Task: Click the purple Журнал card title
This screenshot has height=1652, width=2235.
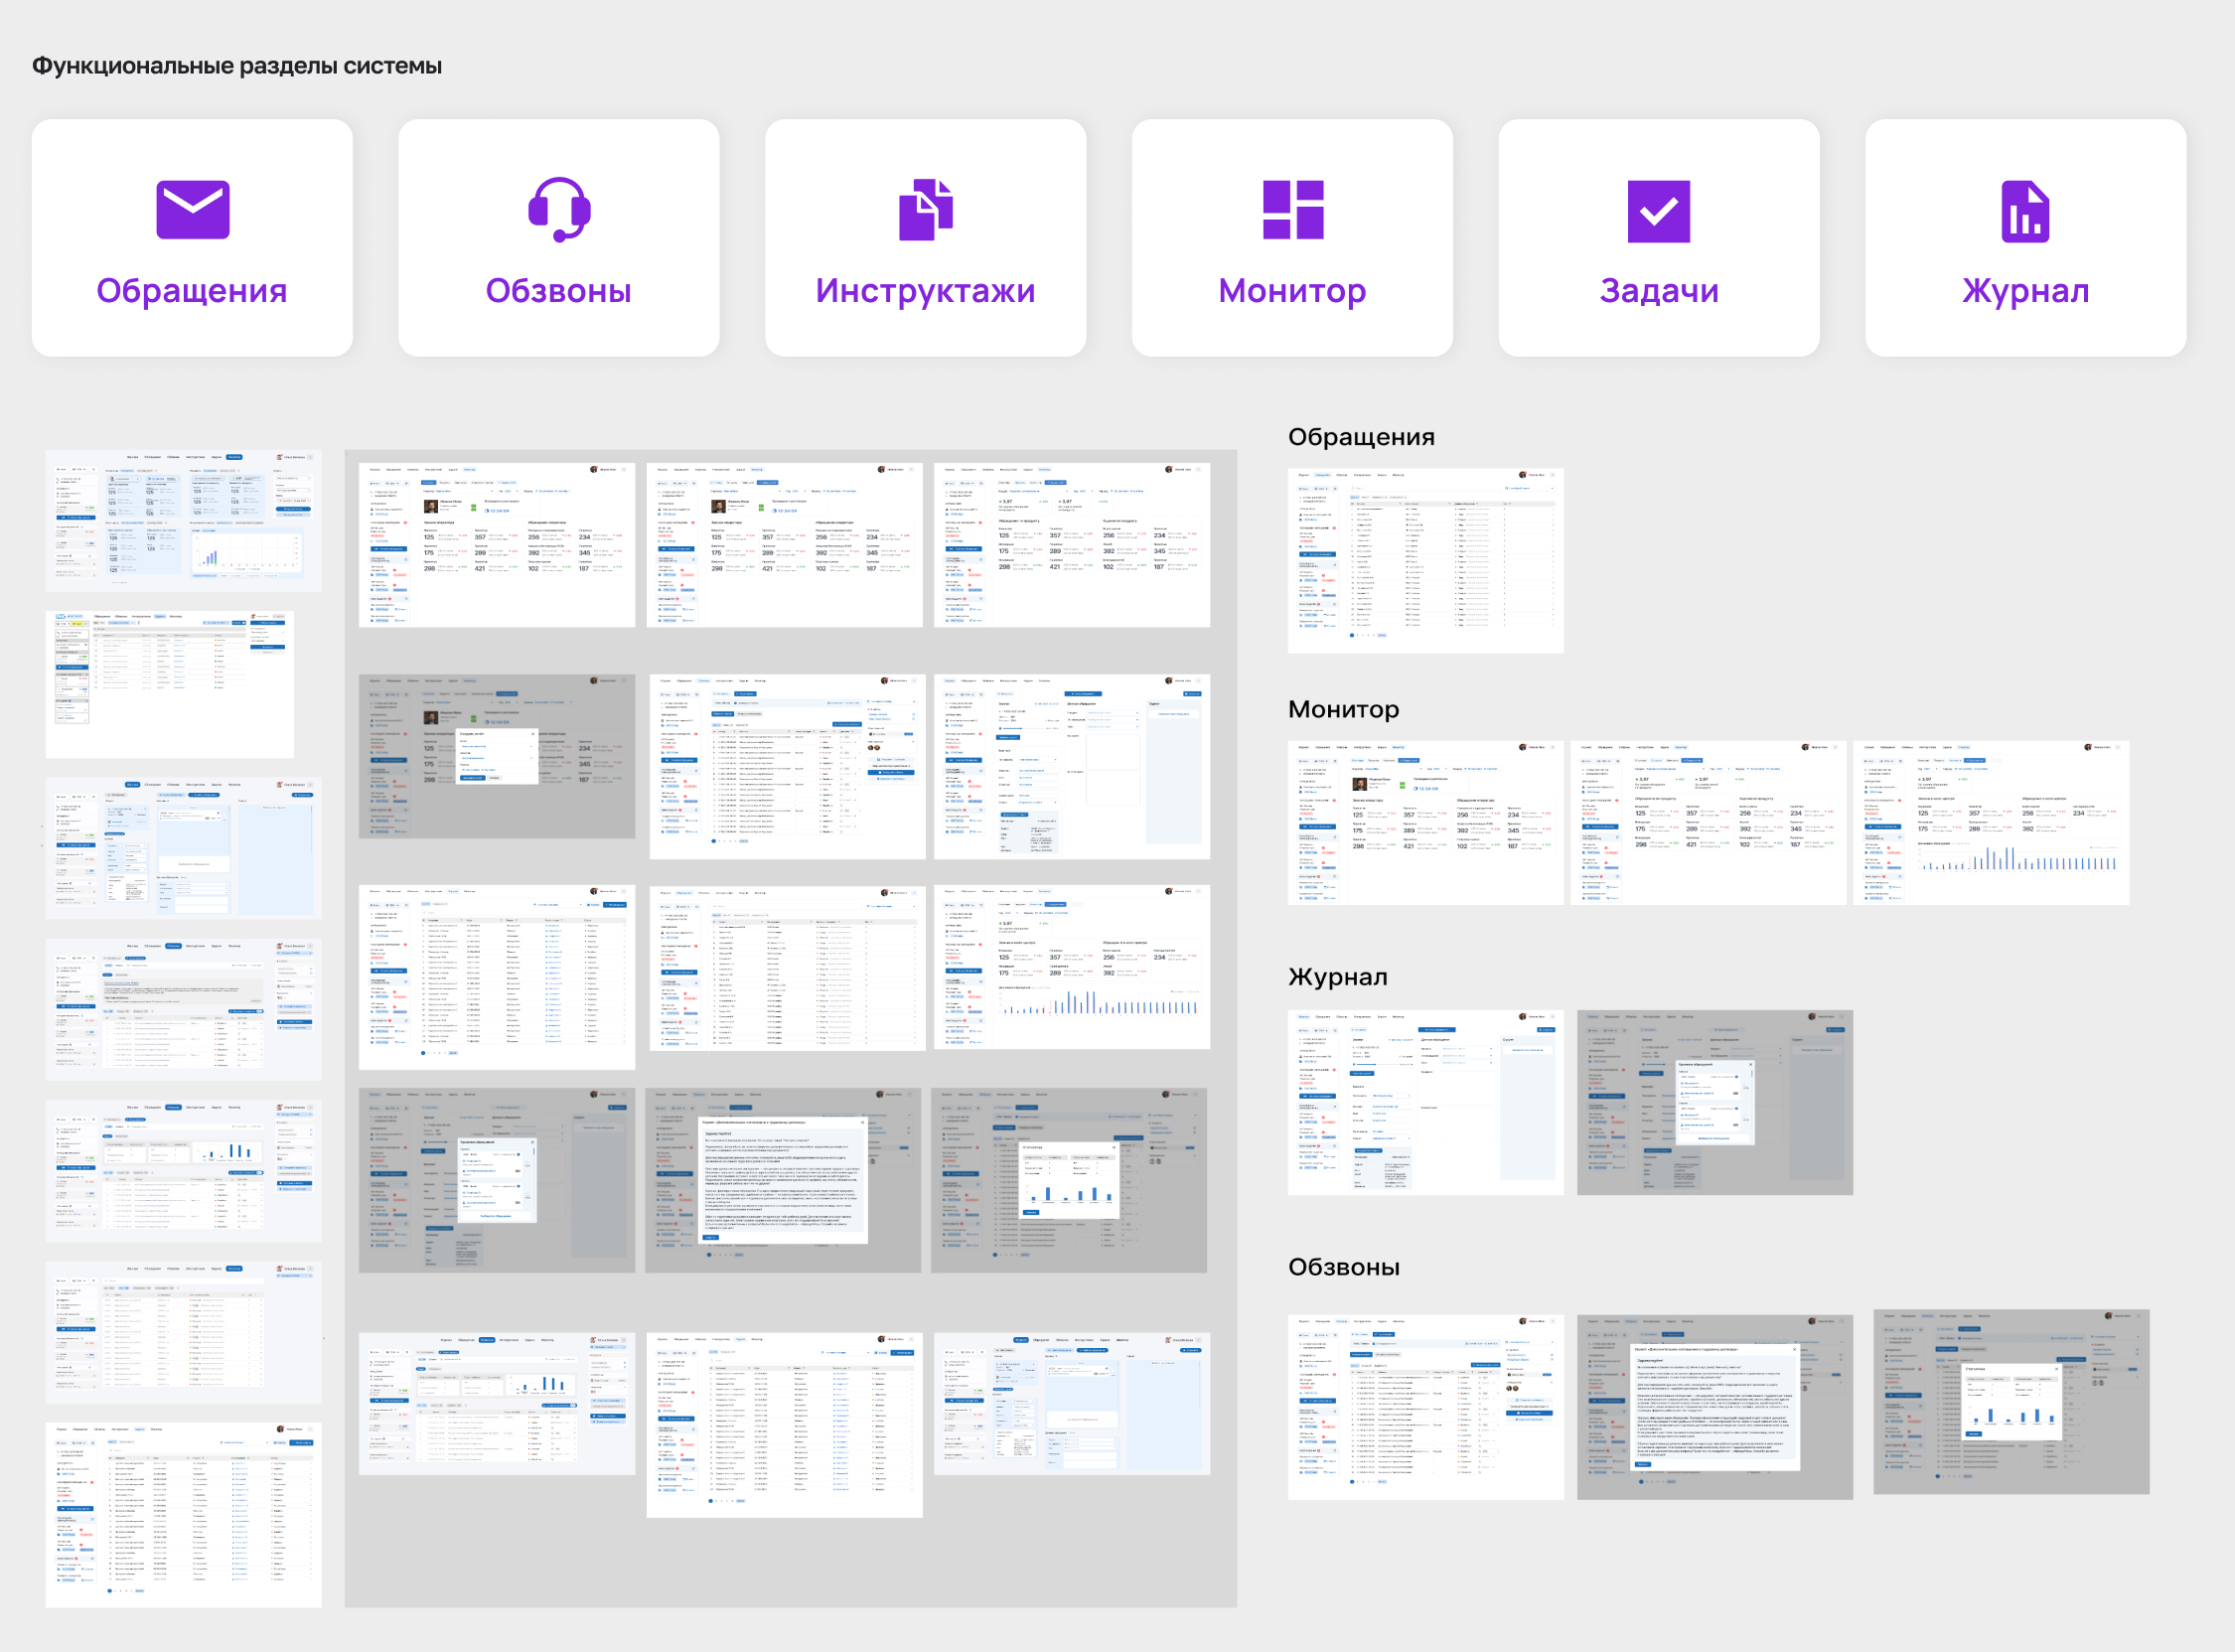Action: tap(2025, 291)
